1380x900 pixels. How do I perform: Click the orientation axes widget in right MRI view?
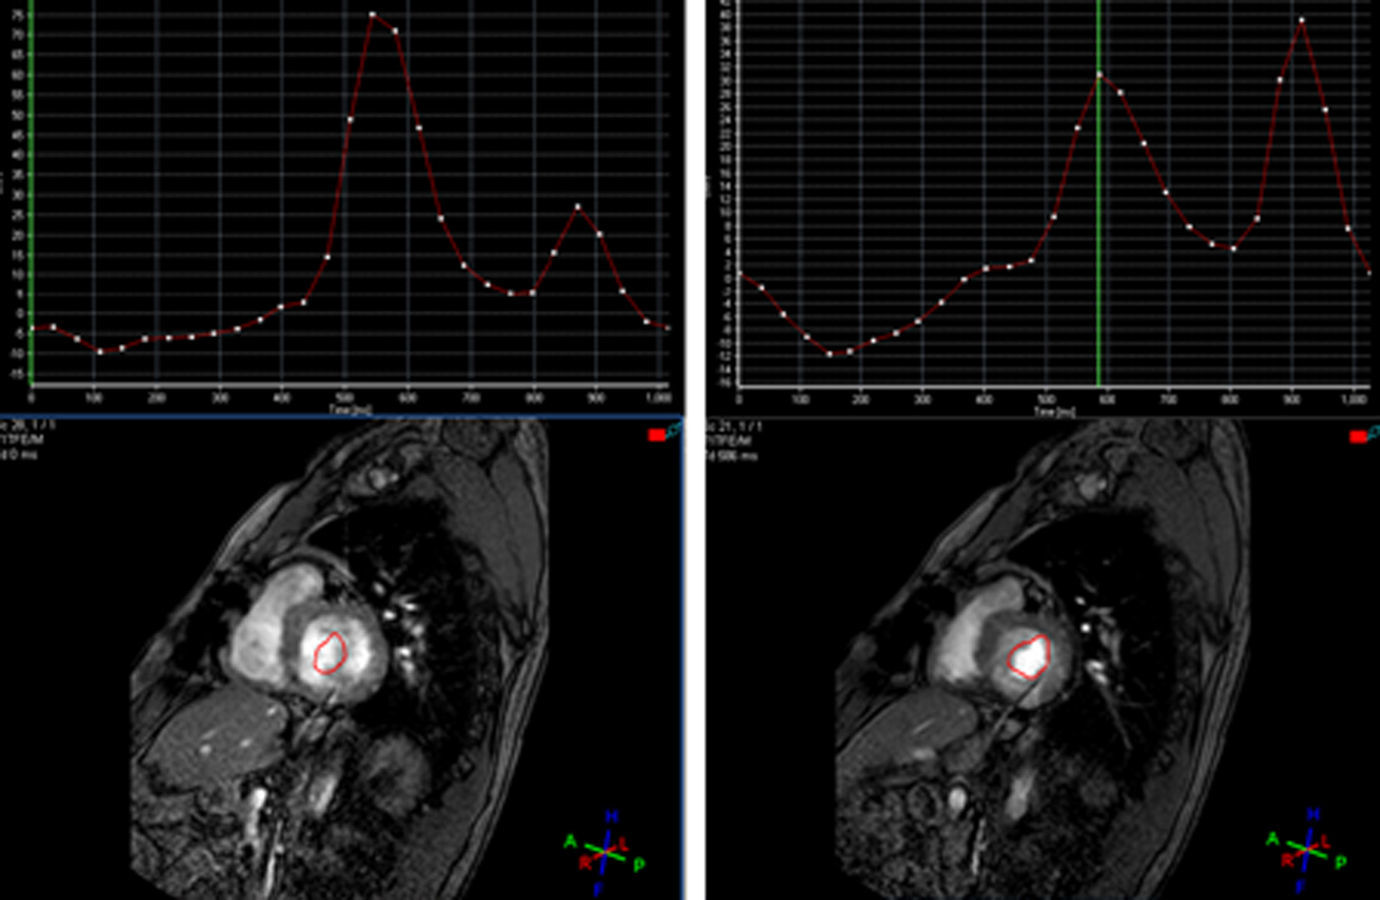click(x=1308, y=850)
